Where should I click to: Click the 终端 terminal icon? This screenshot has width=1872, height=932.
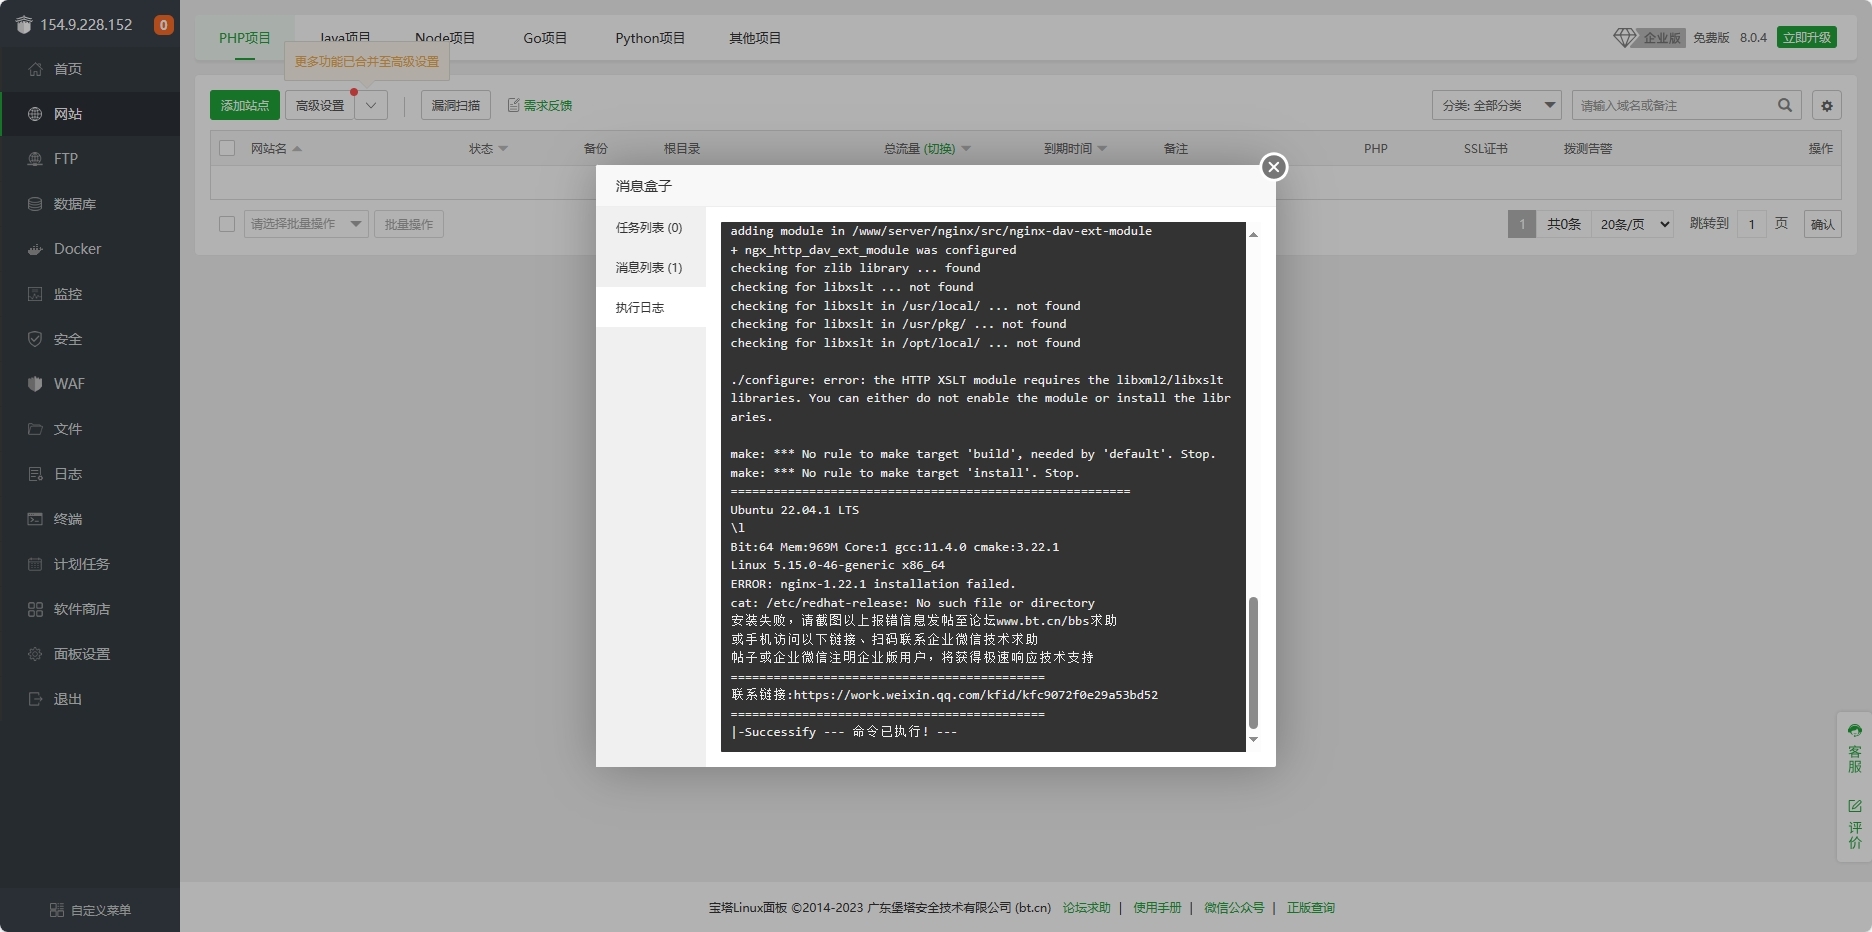point(35,519)
